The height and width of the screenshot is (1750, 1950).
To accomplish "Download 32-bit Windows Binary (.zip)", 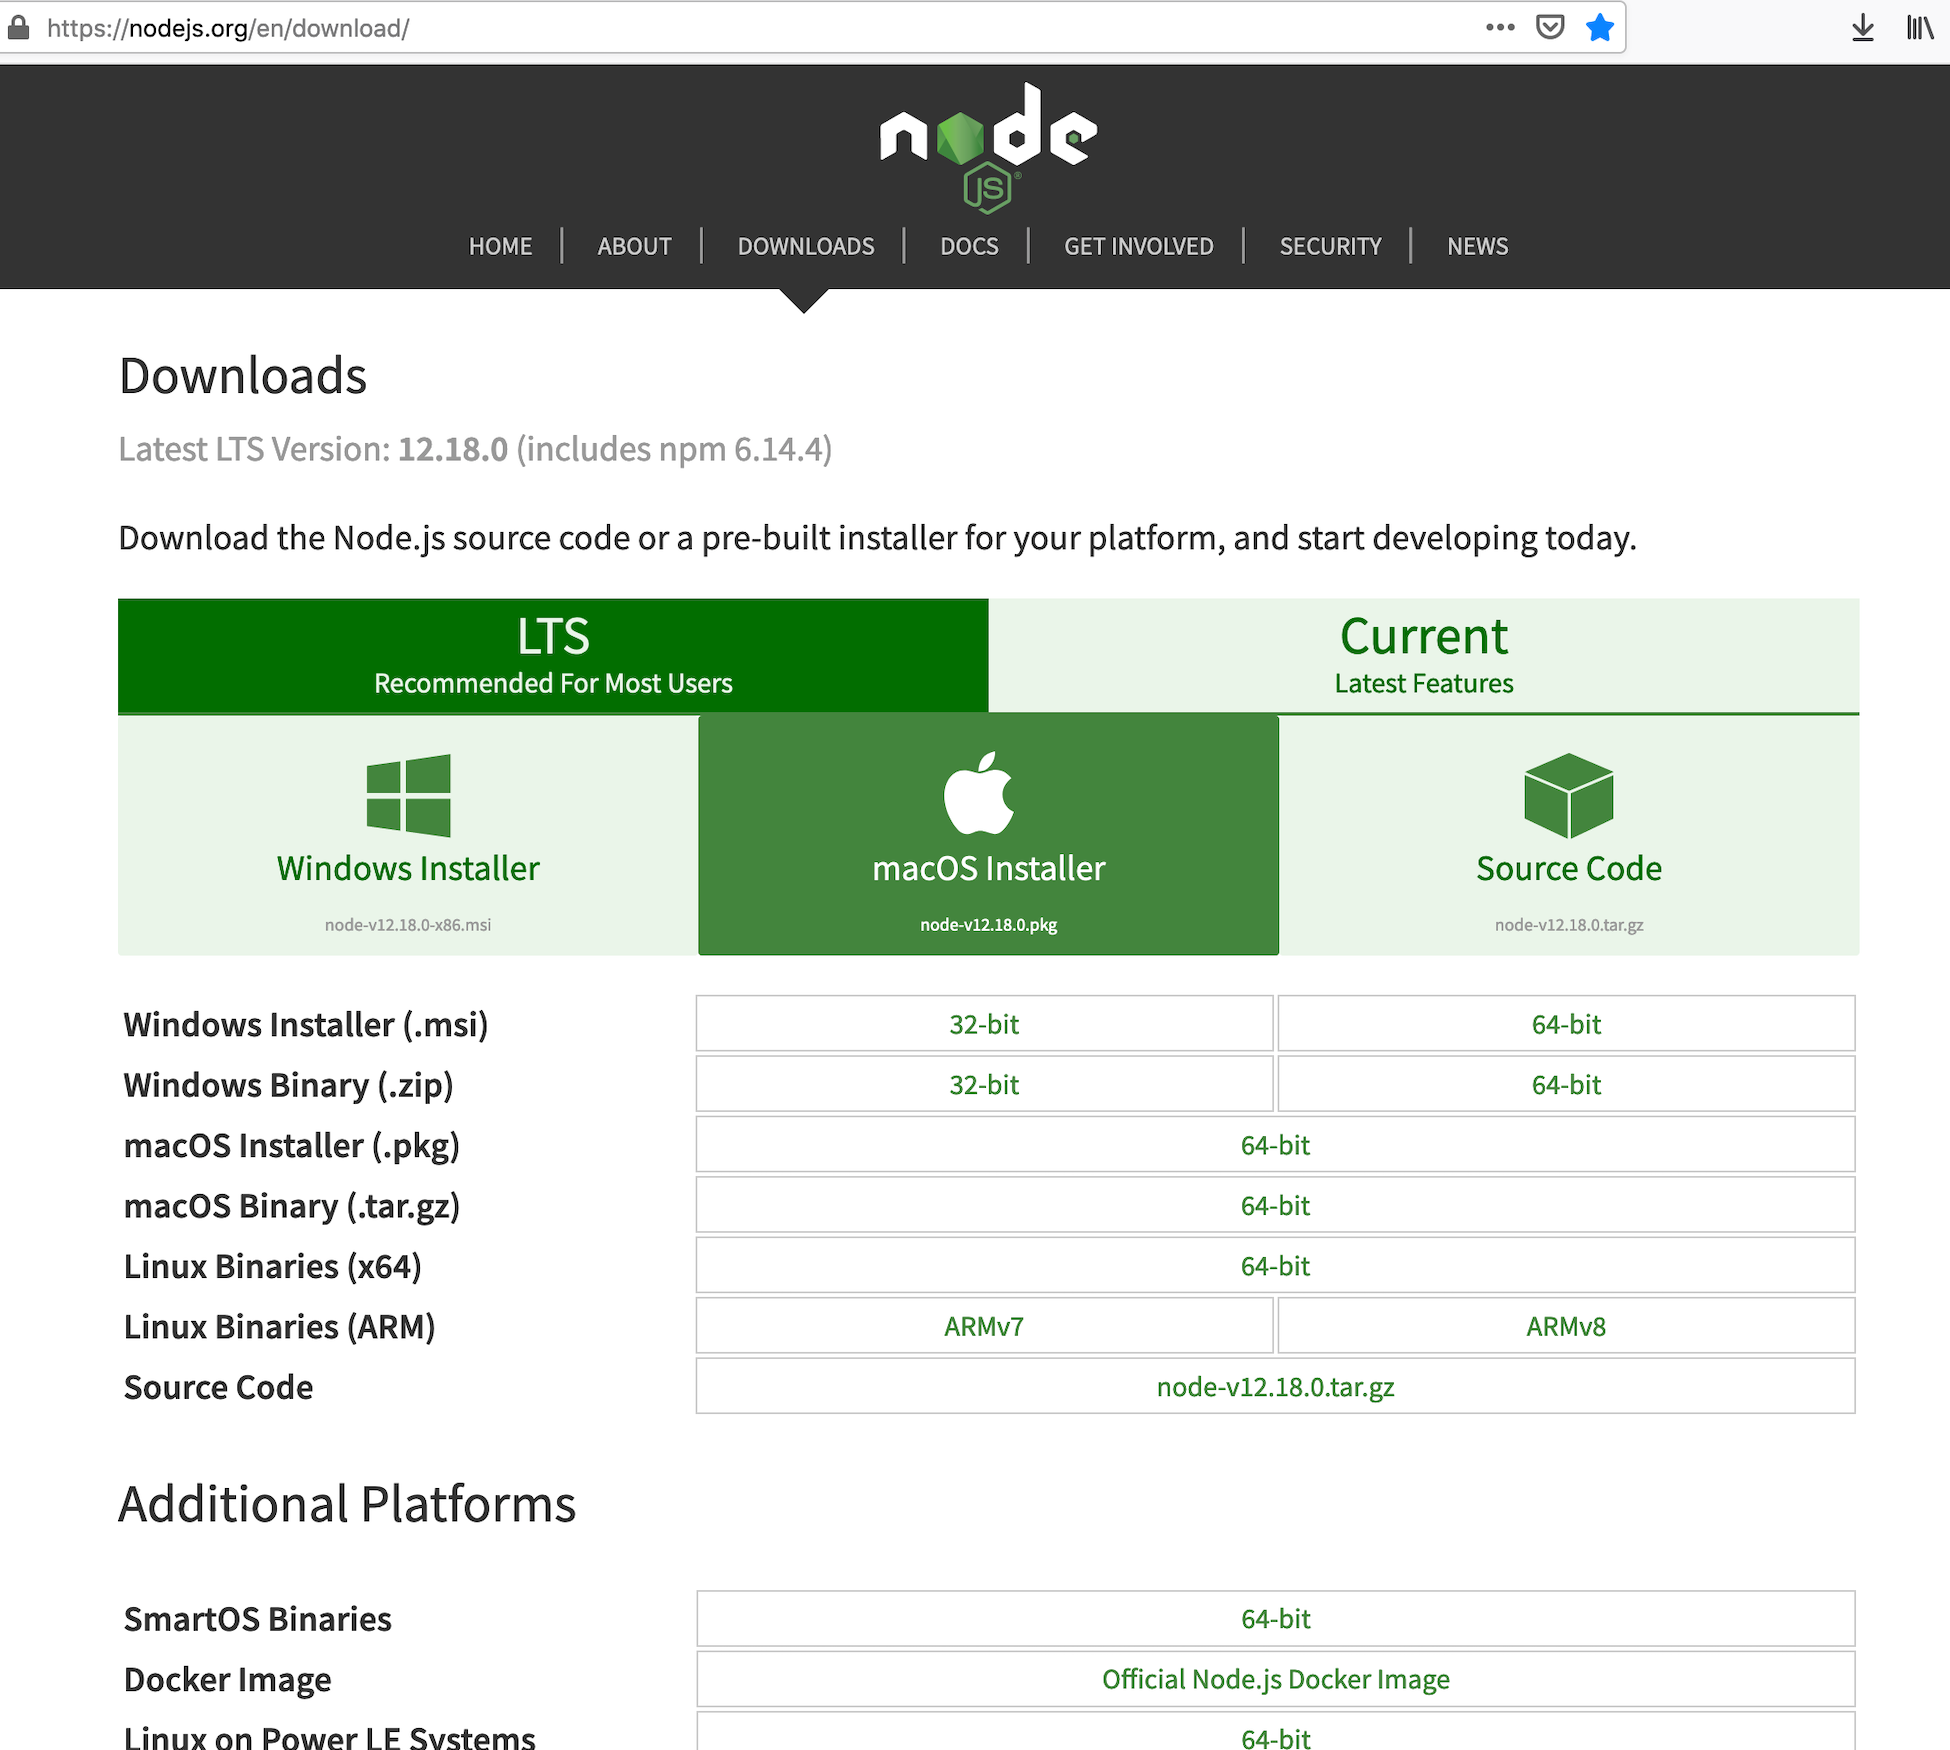I will (x=984, y=1085).
